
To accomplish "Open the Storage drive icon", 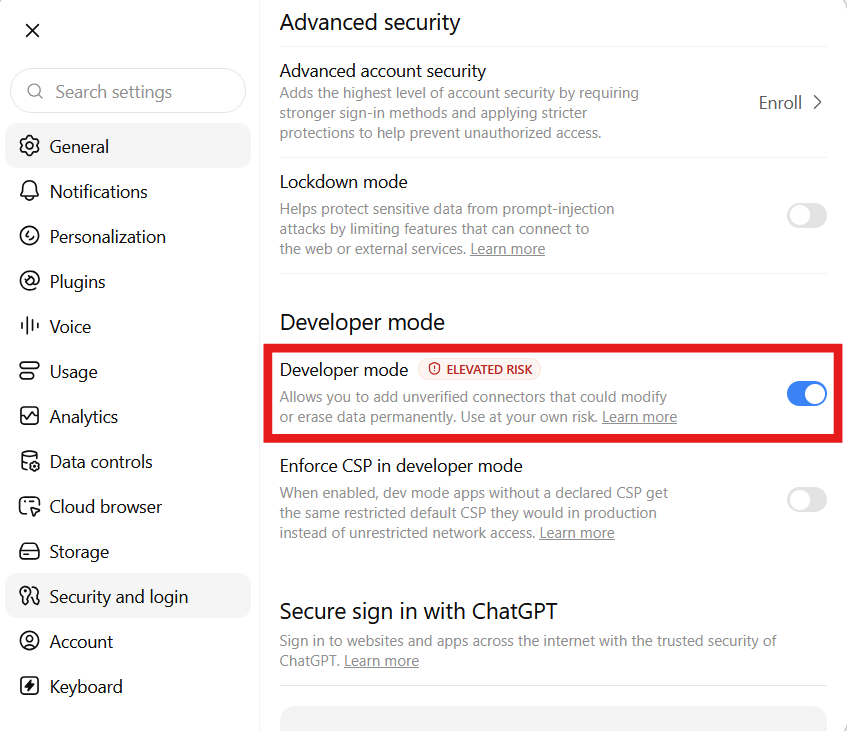I will (x=29, y=551).
